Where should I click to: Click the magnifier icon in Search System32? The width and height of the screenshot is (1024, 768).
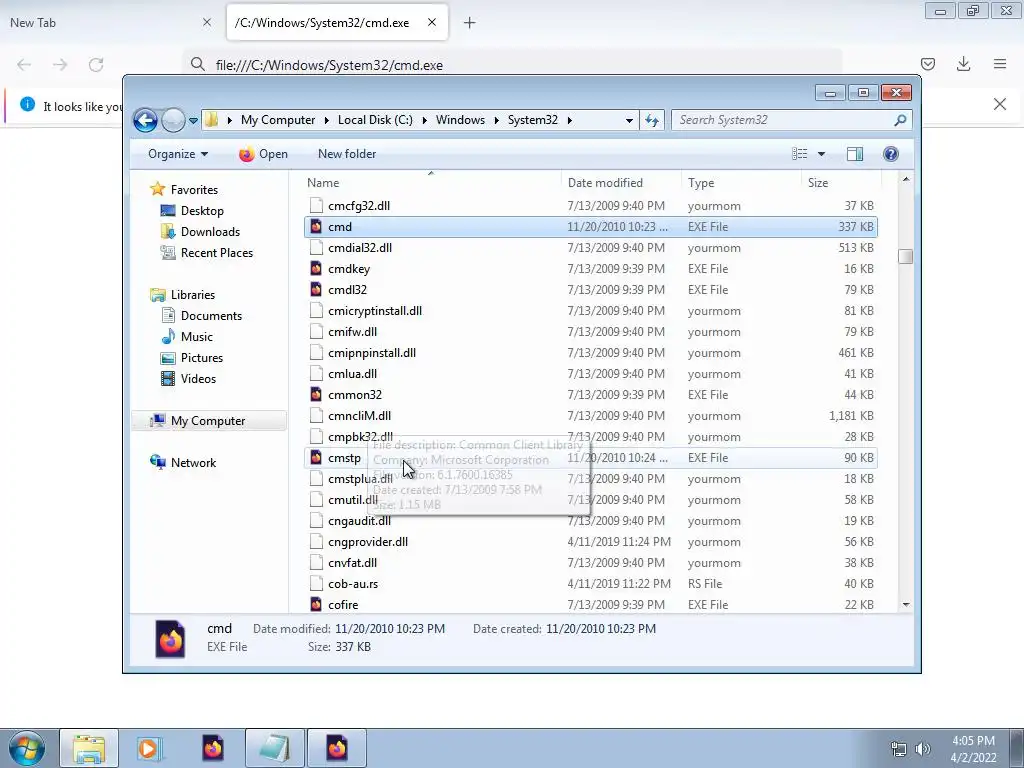pos(900,120)
